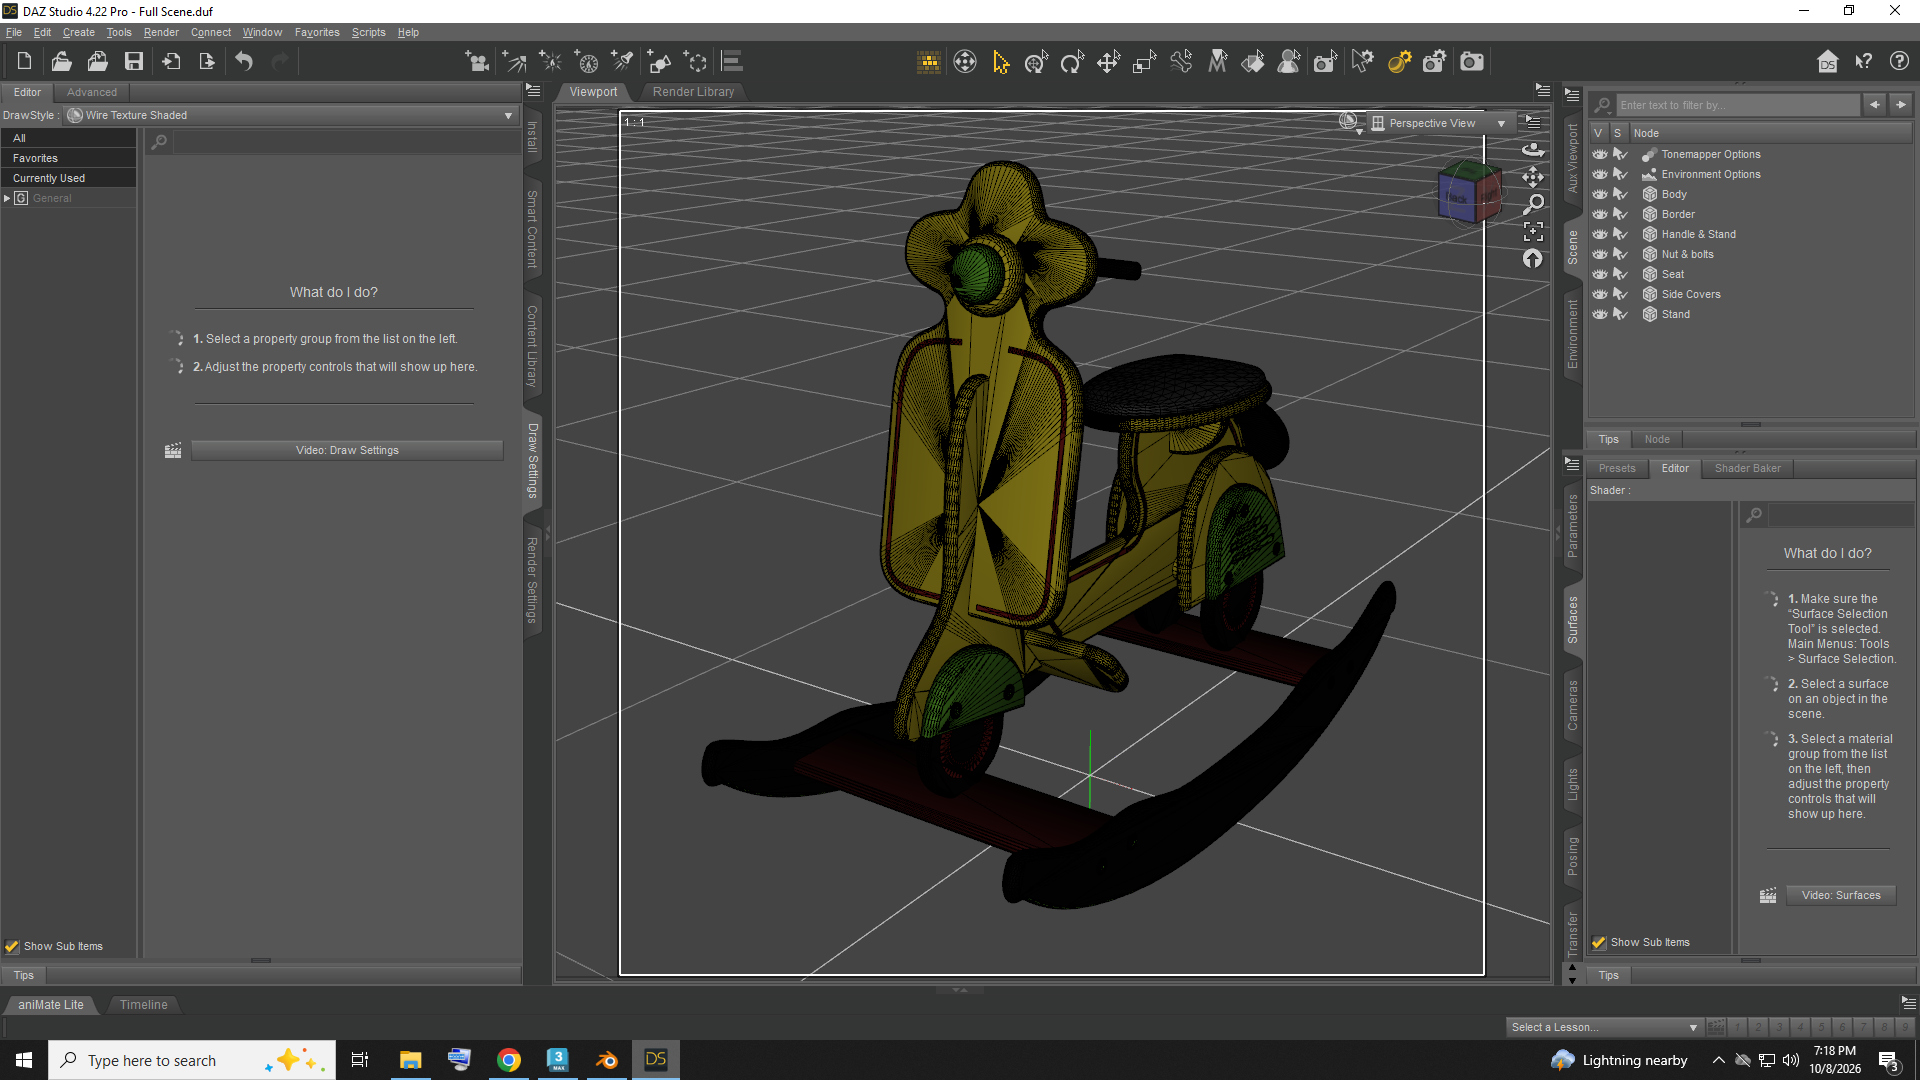The width and height of the screenshot is (1920, 1080).
Task: Click the New Scene file icon
Action: 24,62
